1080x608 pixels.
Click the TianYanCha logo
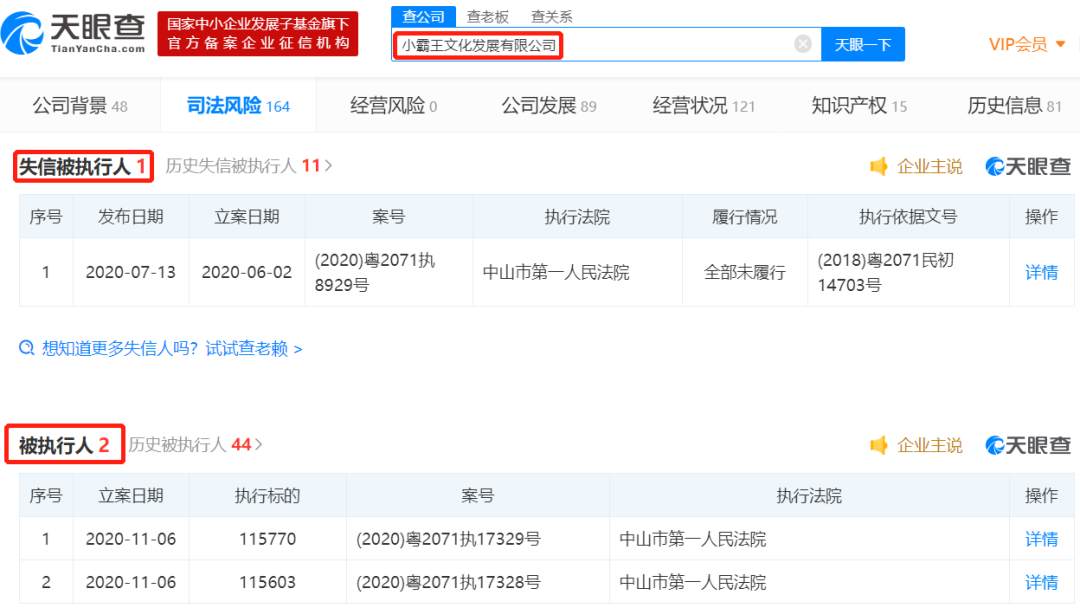pos(73,32)
